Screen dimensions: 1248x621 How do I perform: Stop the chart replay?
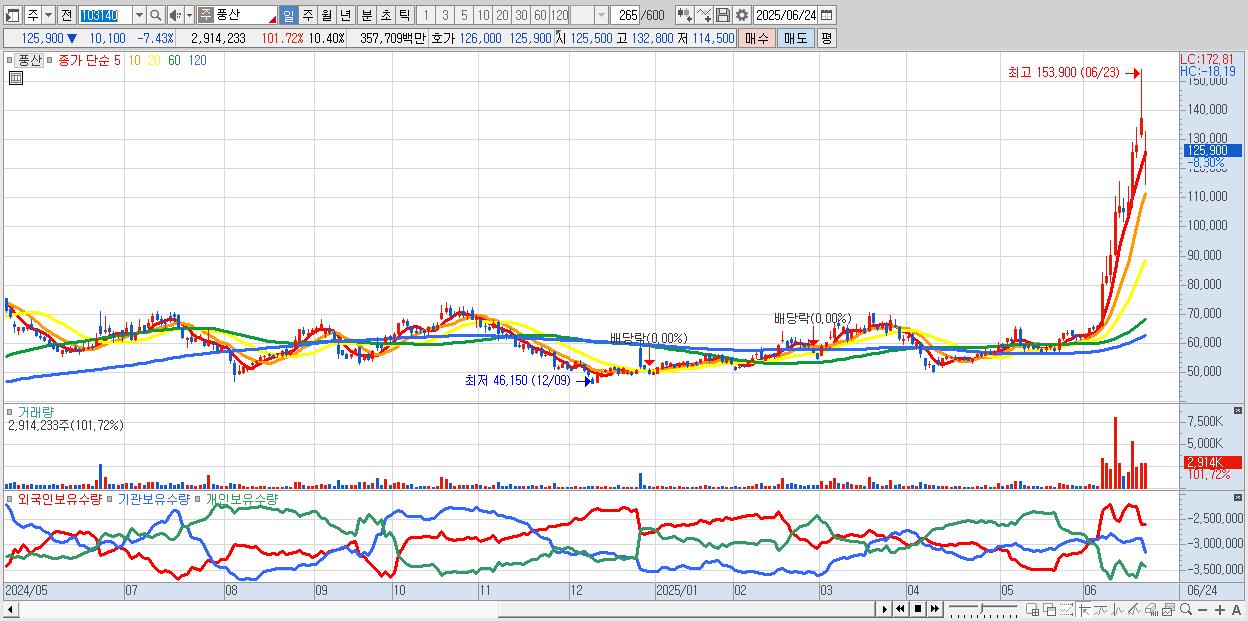[x=918, y=609]
